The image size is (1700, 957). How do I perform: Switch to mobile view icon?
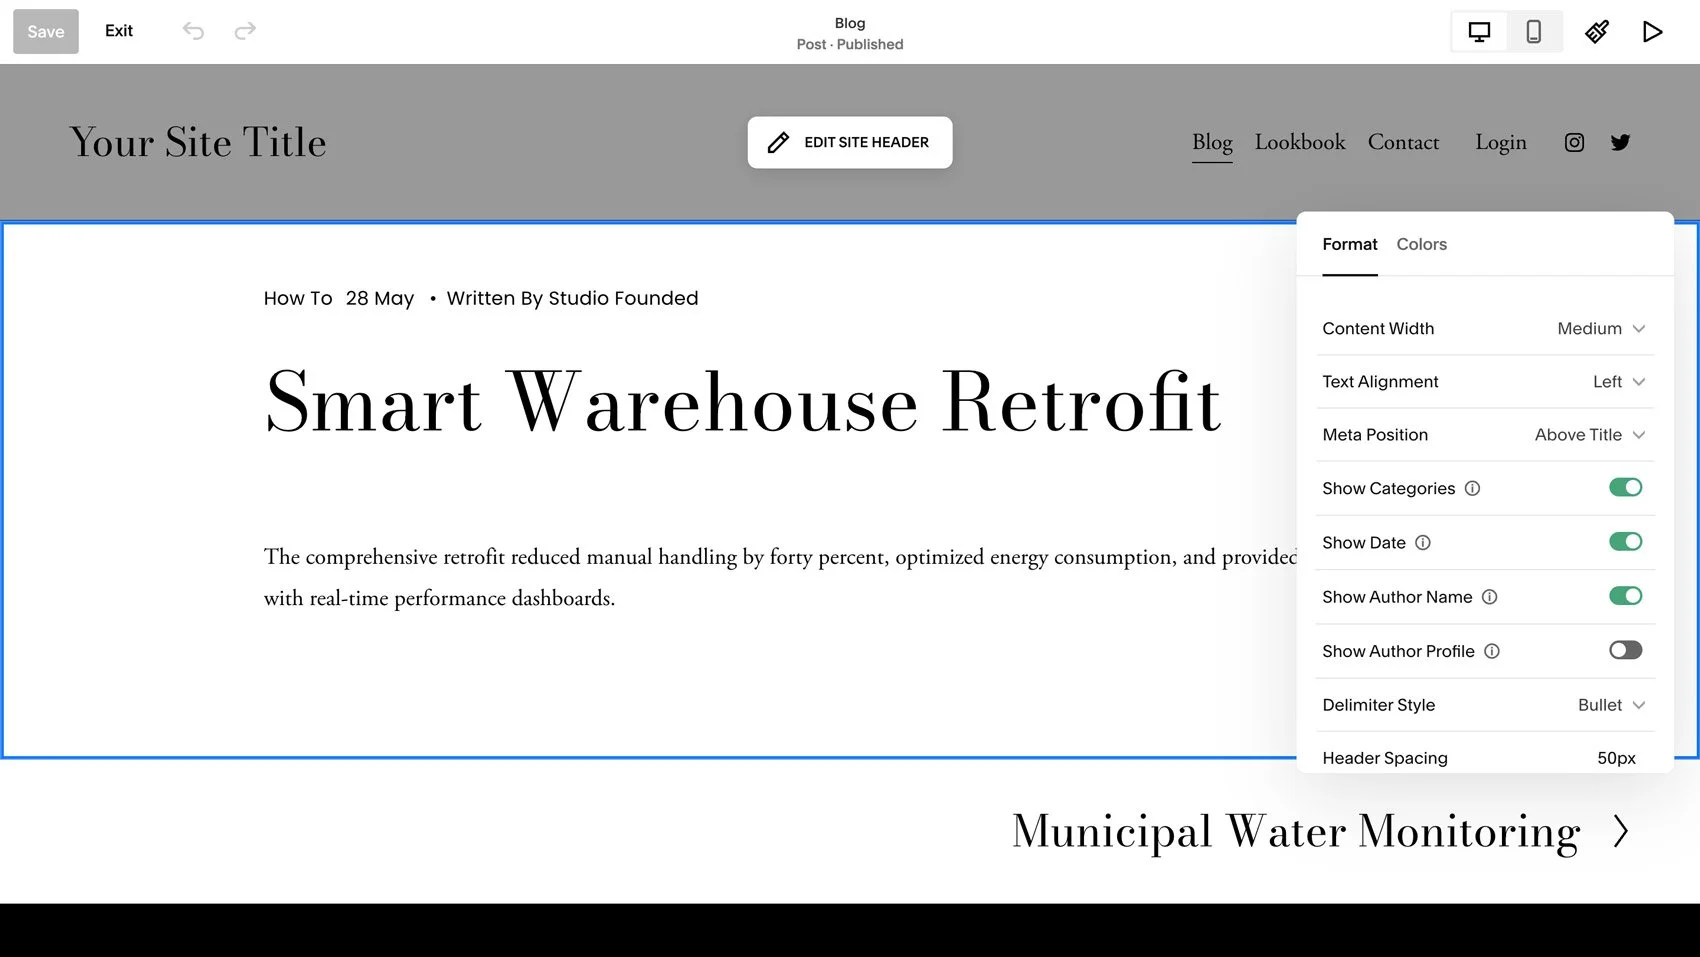click(x=1533, y=32)
